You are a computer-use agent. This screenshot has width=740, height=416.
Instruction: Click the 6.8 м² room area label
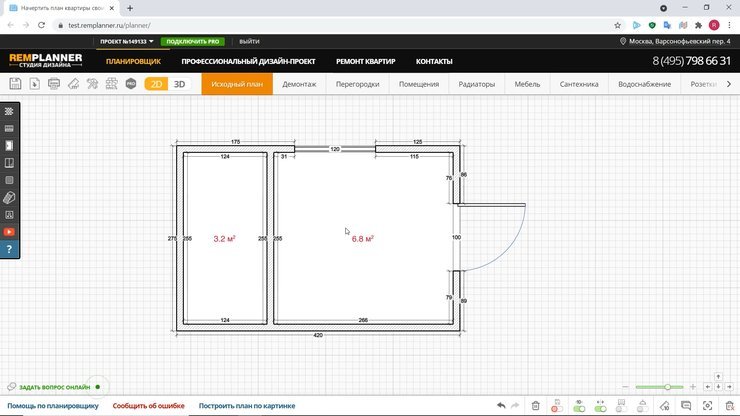click(x=362, y=239)
